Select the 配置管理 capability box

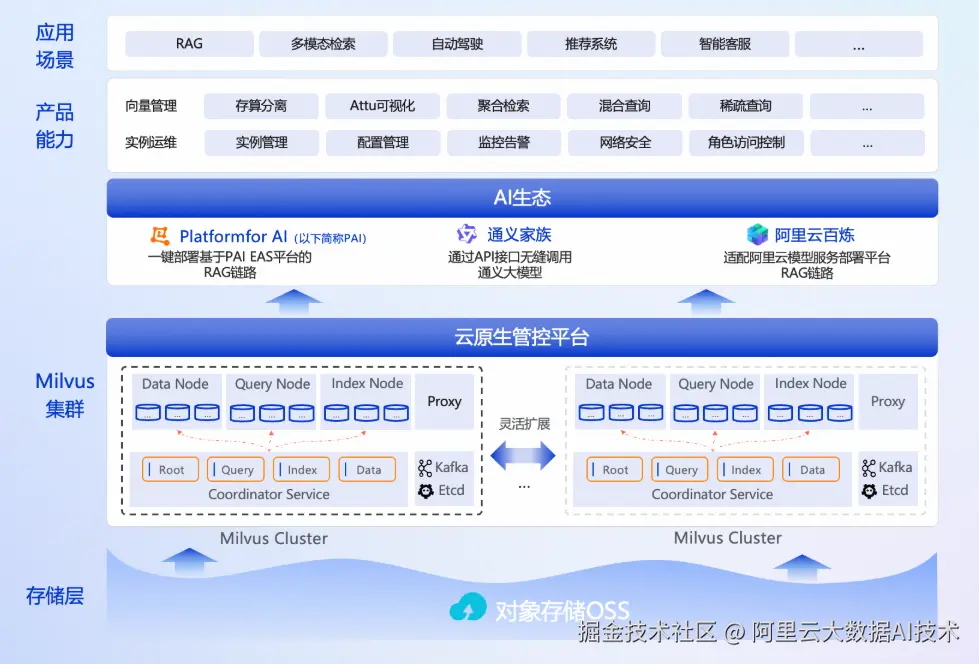click(x=383, y=142)
